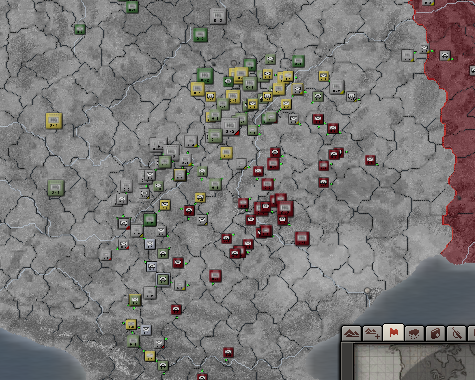This screenshot has height=380, width=475.
Task: Select the red counter at the very bottom of the map
Action: click(x=202, y=377)
